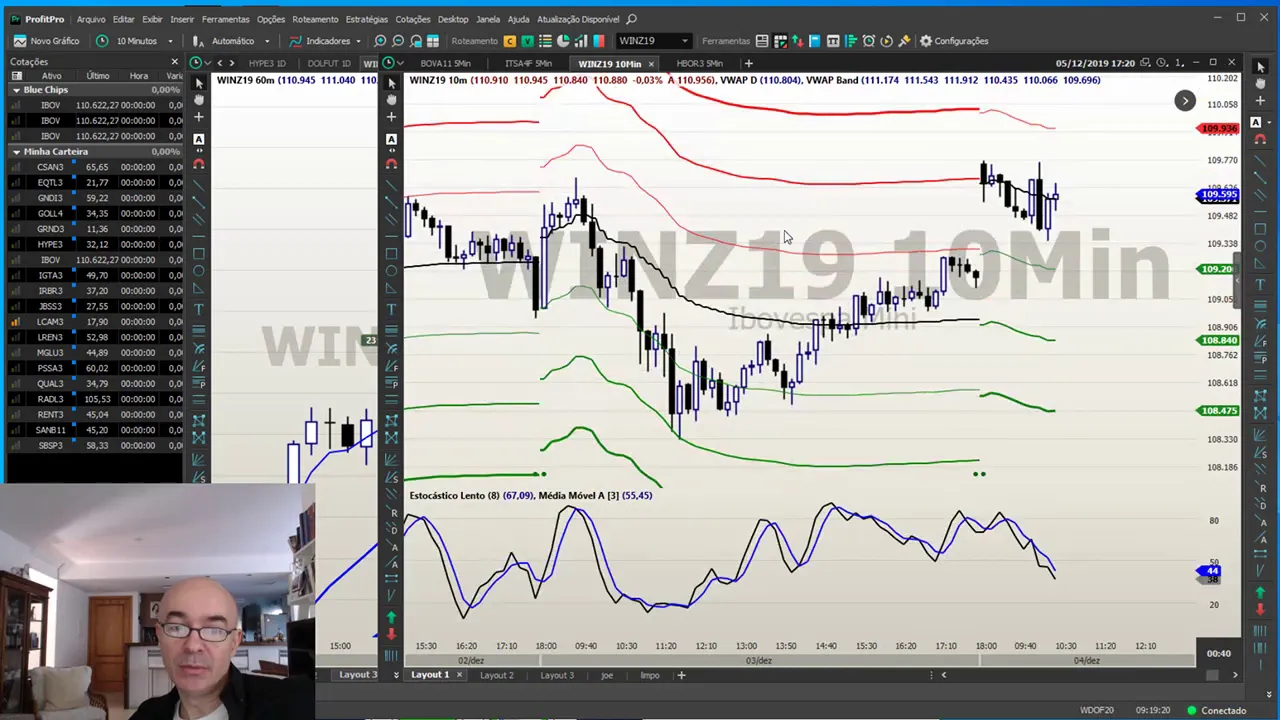Image resolution: width=1280 pixels, height=720 pixels.
Task: Open the WINZ19 symbol combo box
Action: pyautogui.click(x=653, y=41)
